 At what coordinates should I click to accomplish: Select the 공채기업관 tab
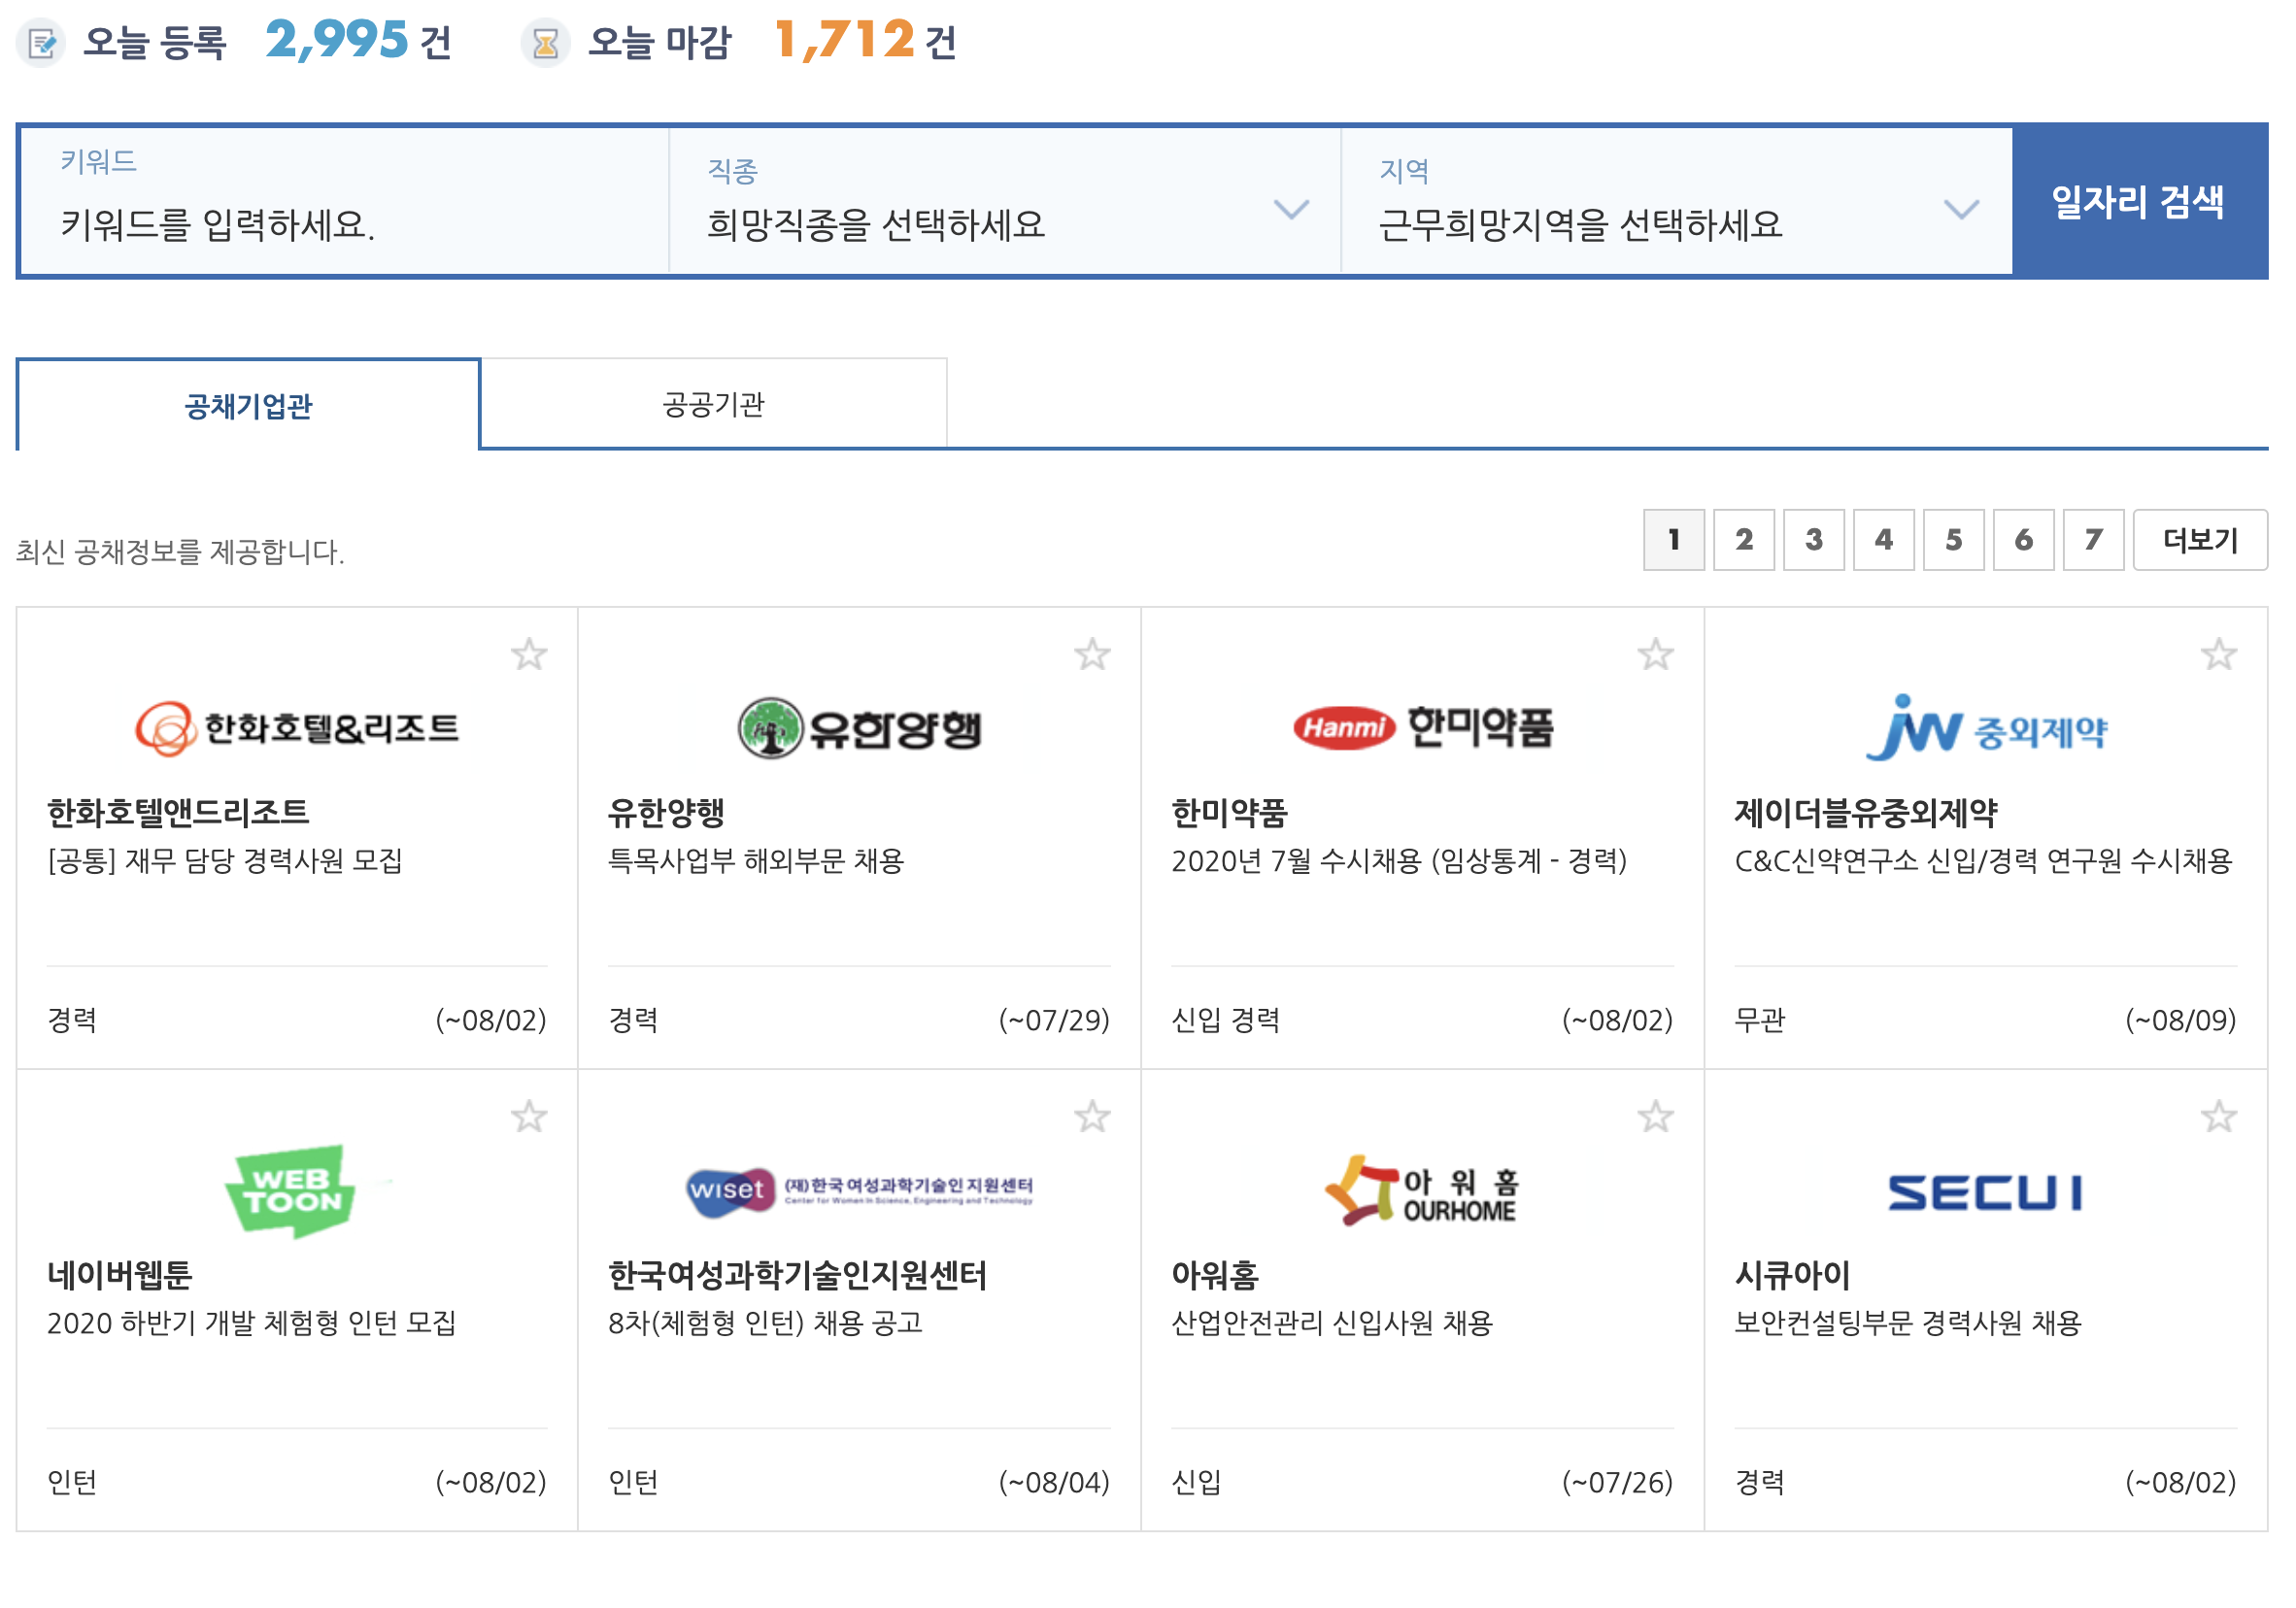coord(248,406)
